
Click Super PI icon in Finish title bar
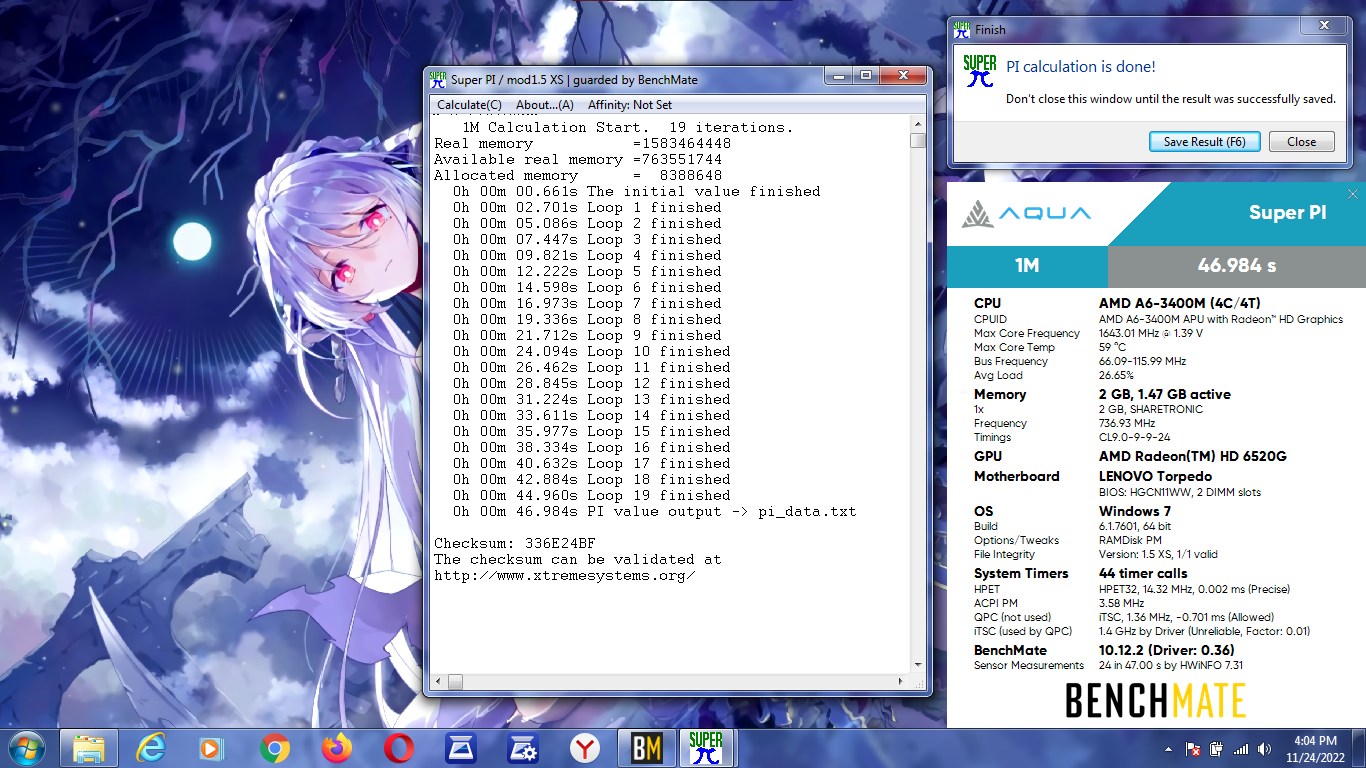(962, 29)
